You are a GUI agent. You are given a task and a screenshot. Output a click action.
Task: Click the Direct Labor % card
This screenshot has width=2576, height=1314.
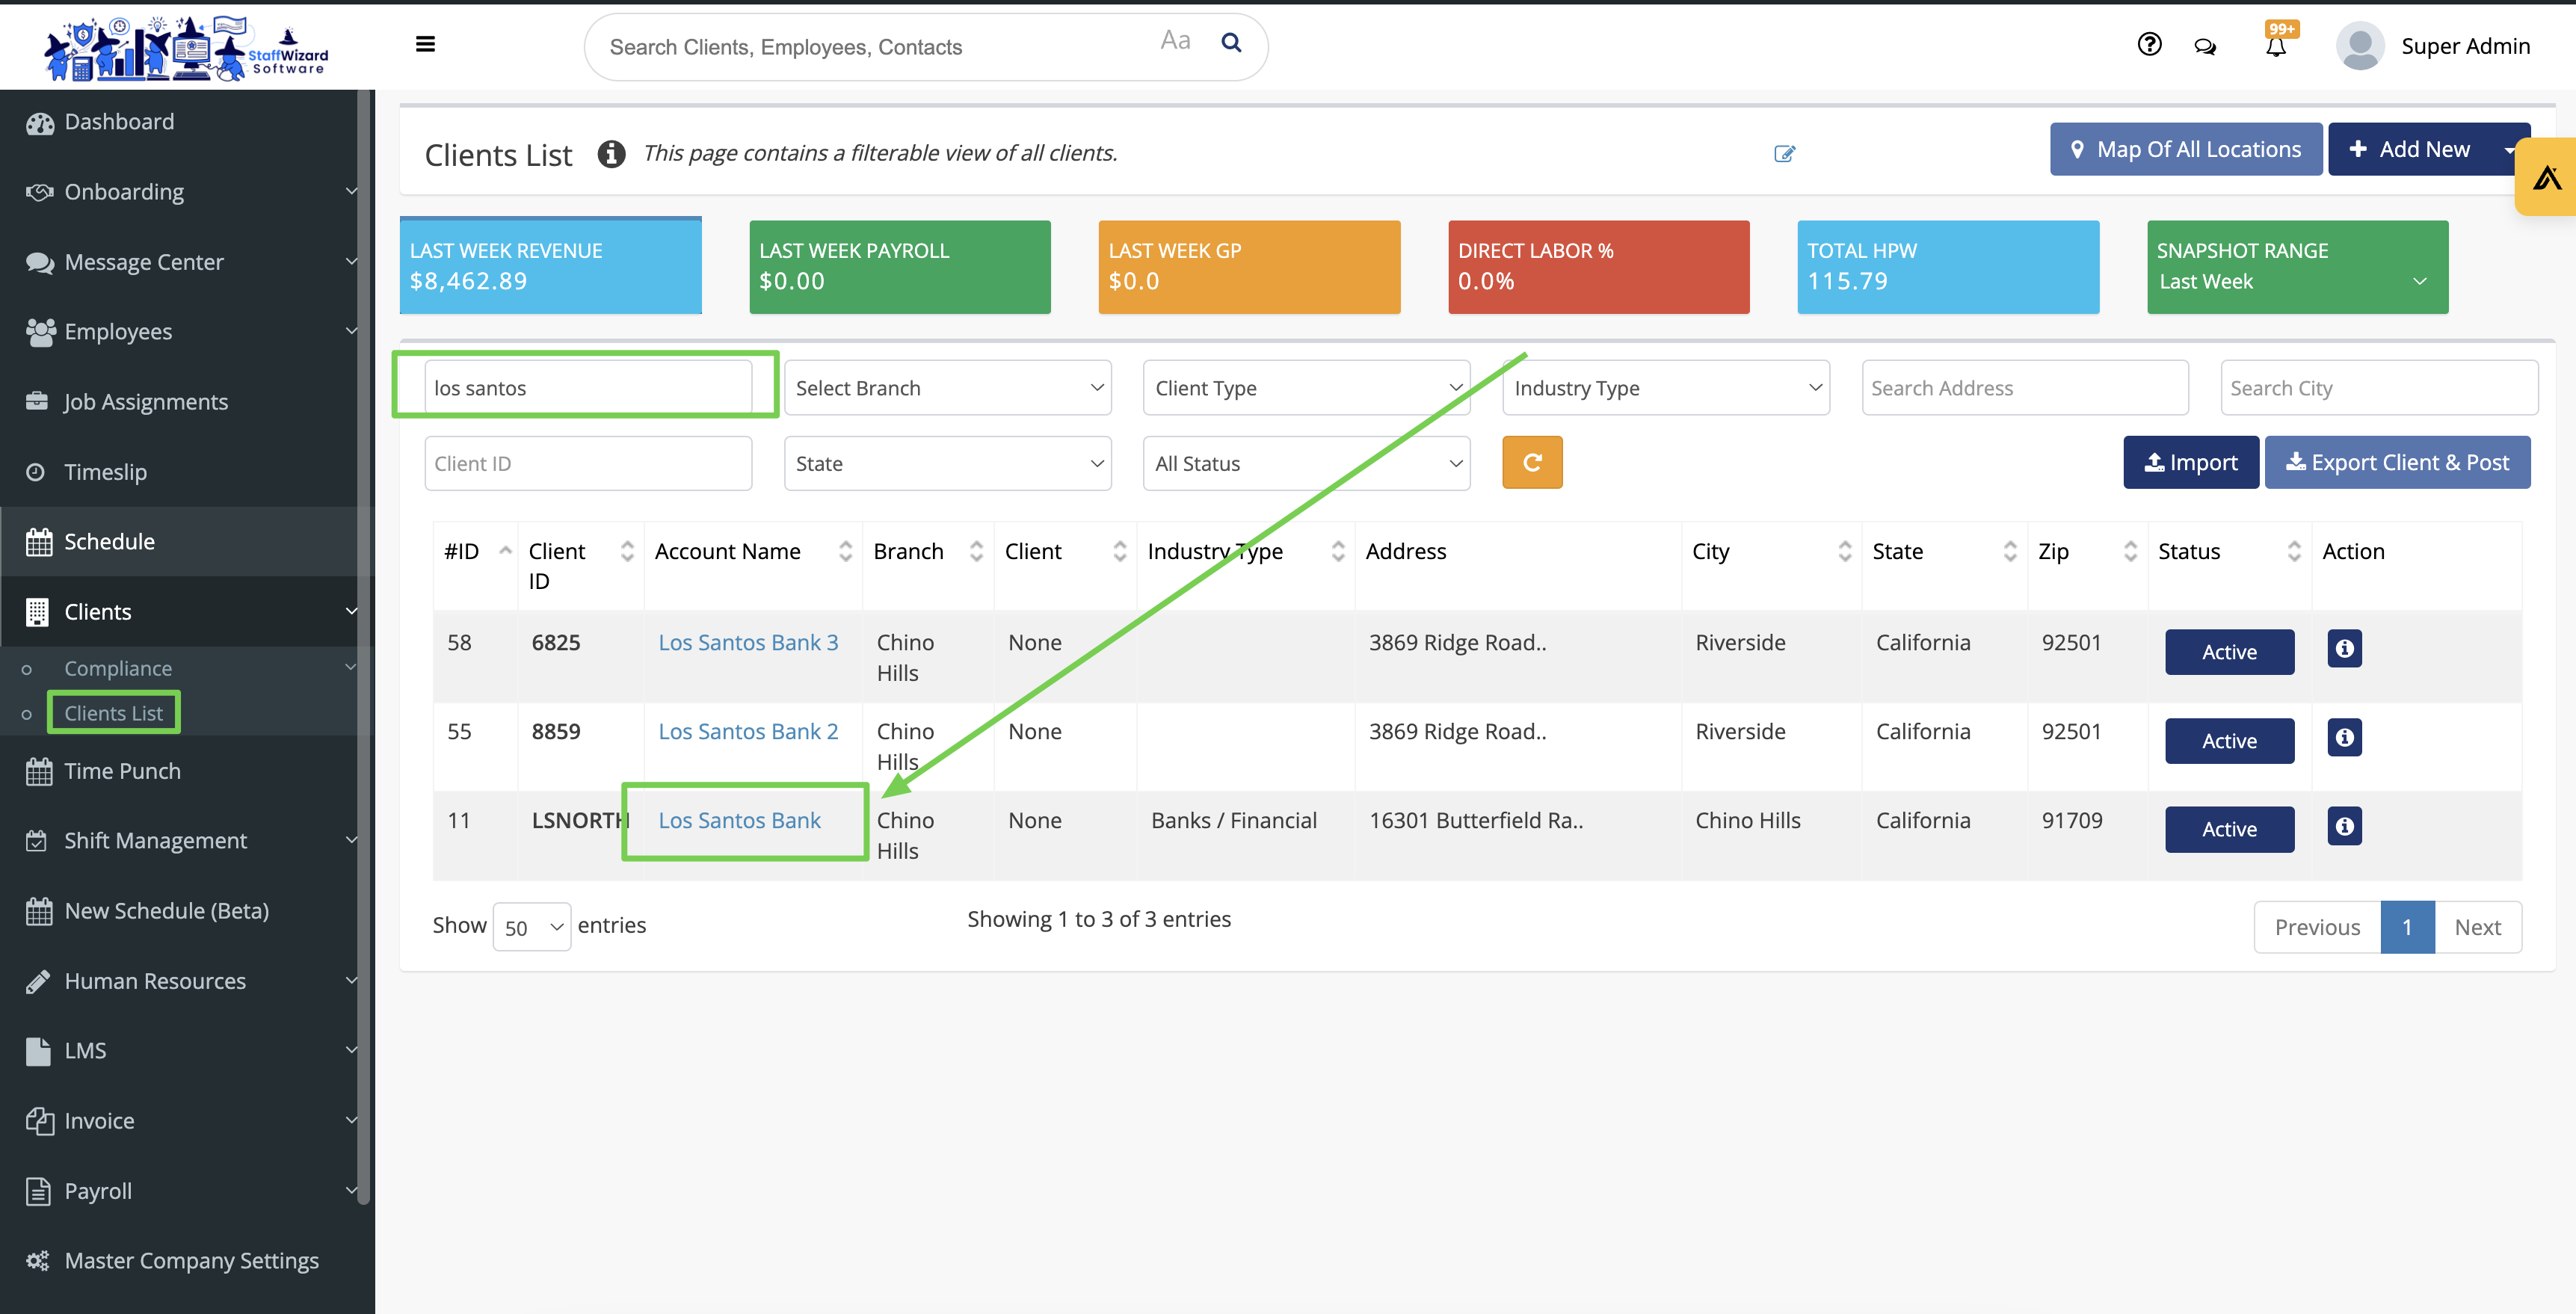click(x=1598, y=266)
